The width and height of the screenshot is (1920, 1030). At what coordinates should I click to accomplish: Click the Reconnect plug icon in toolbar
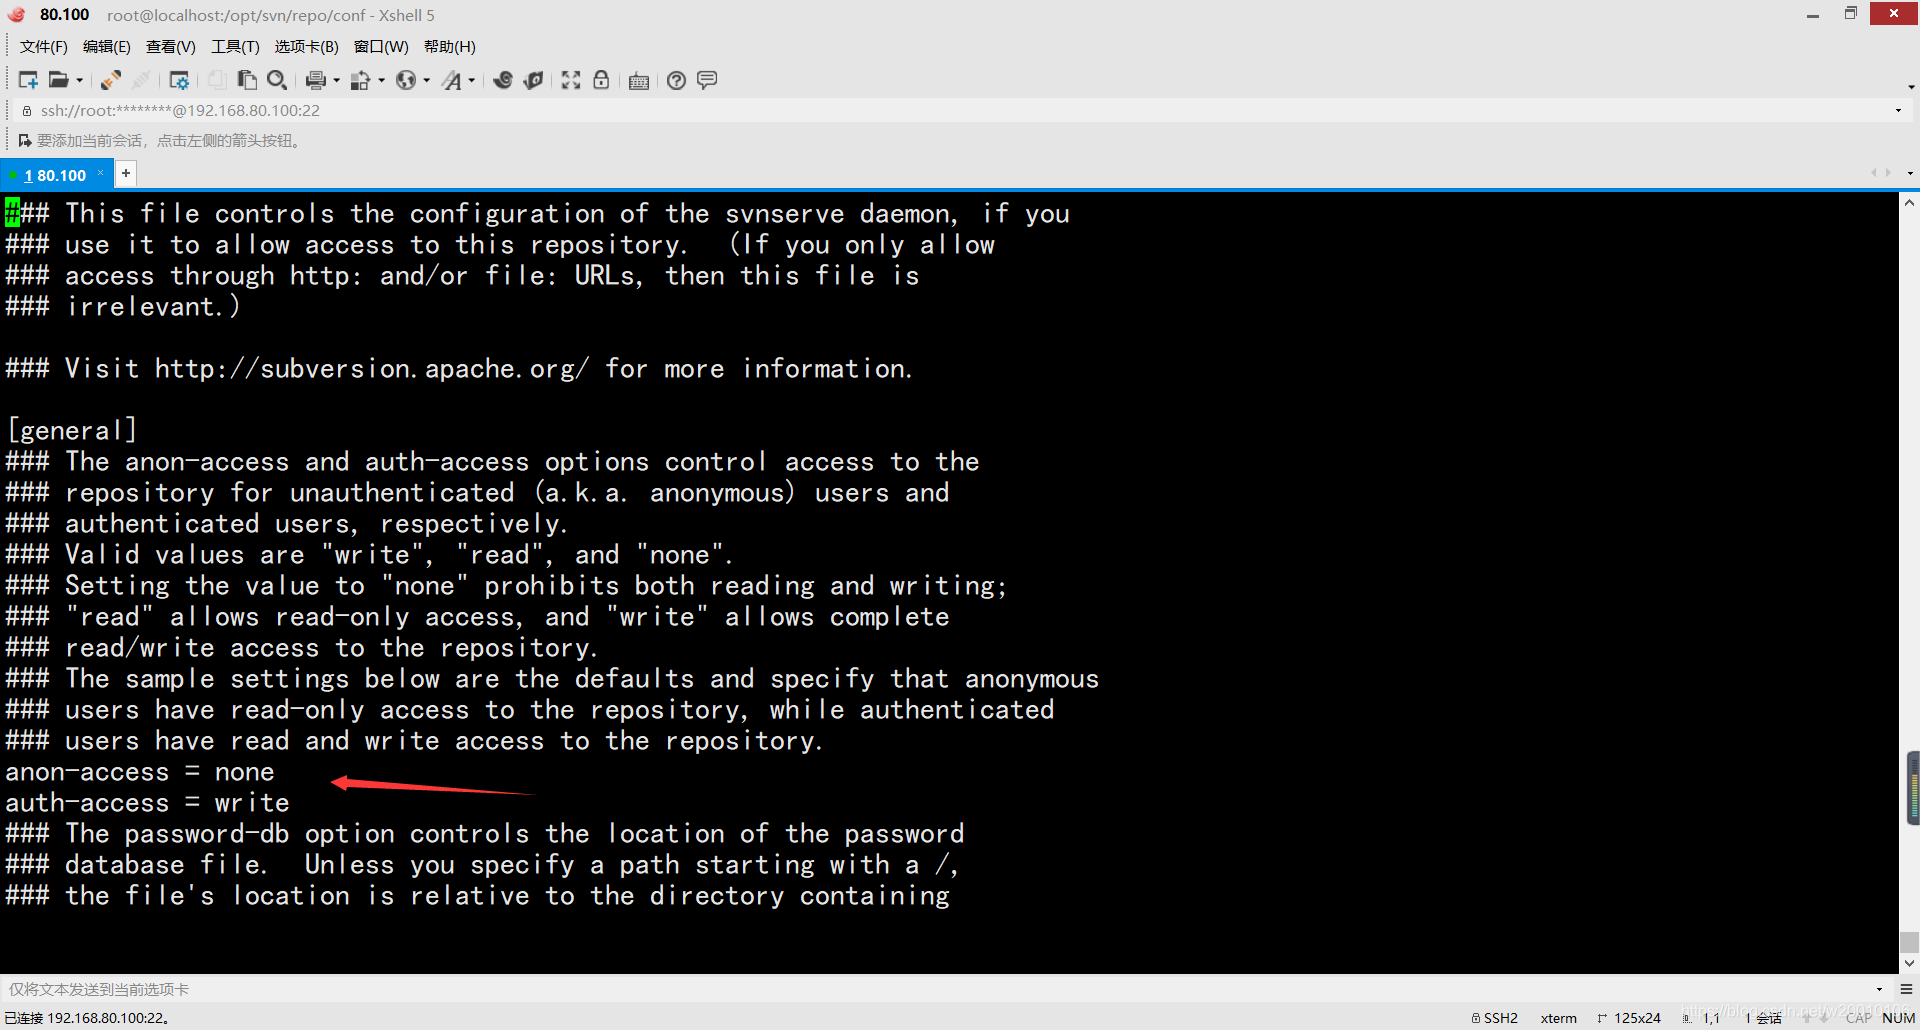pyautogui.click(x=111, y=80)
